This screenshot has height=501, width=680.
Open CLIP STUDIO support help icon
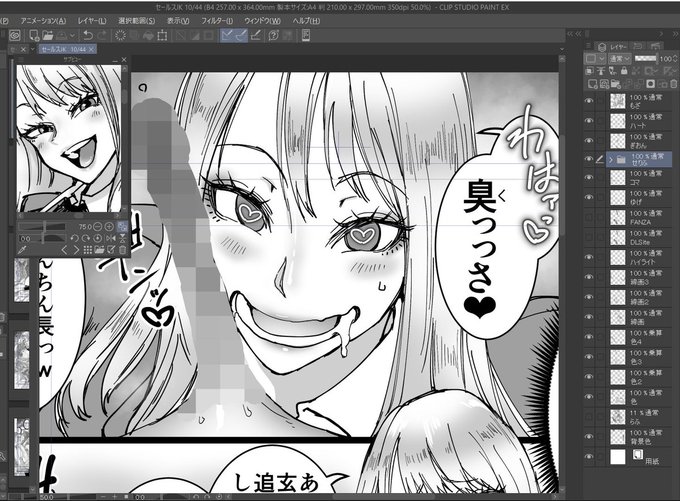coord(273,36)
